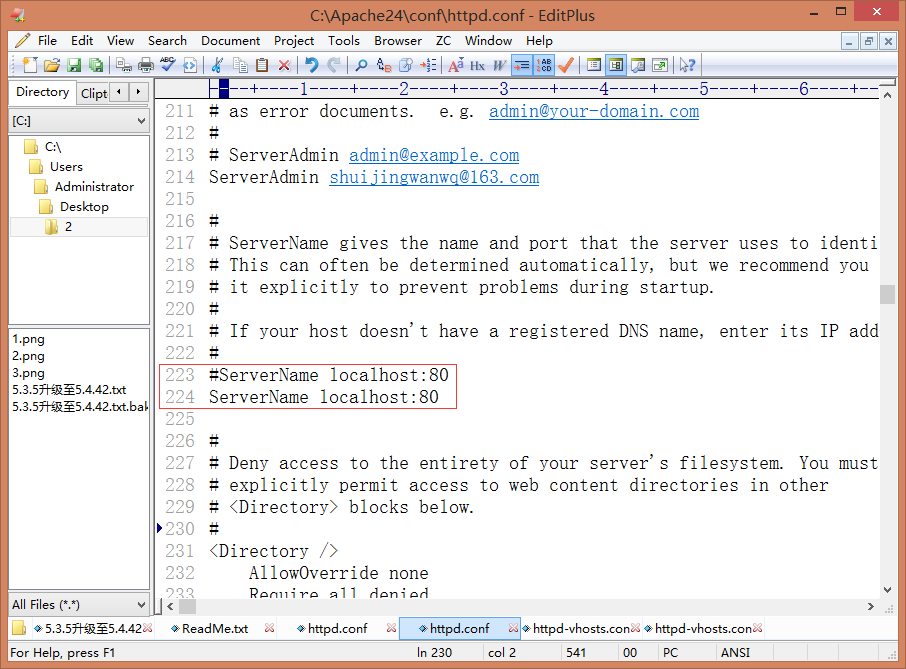
Task: Click the vertical scrollbar thumb in editor
Action: click(886, 293)
